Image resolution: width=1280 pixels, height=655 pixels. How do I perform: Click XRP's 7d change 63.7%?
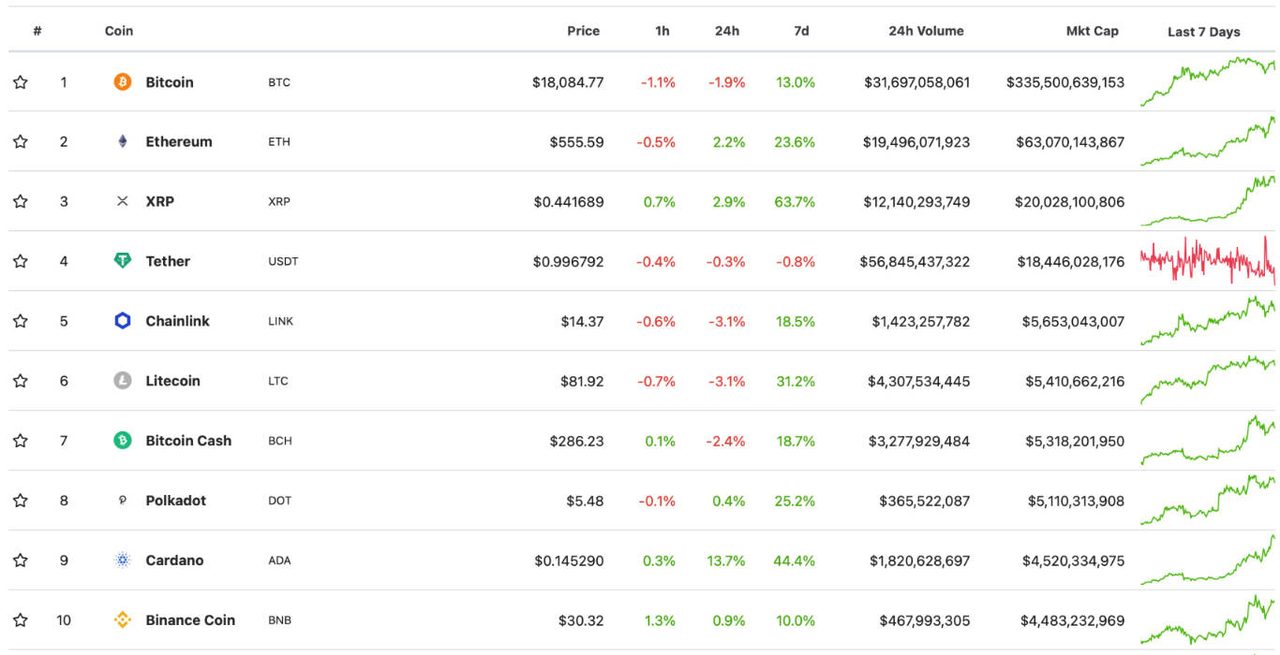795,202
